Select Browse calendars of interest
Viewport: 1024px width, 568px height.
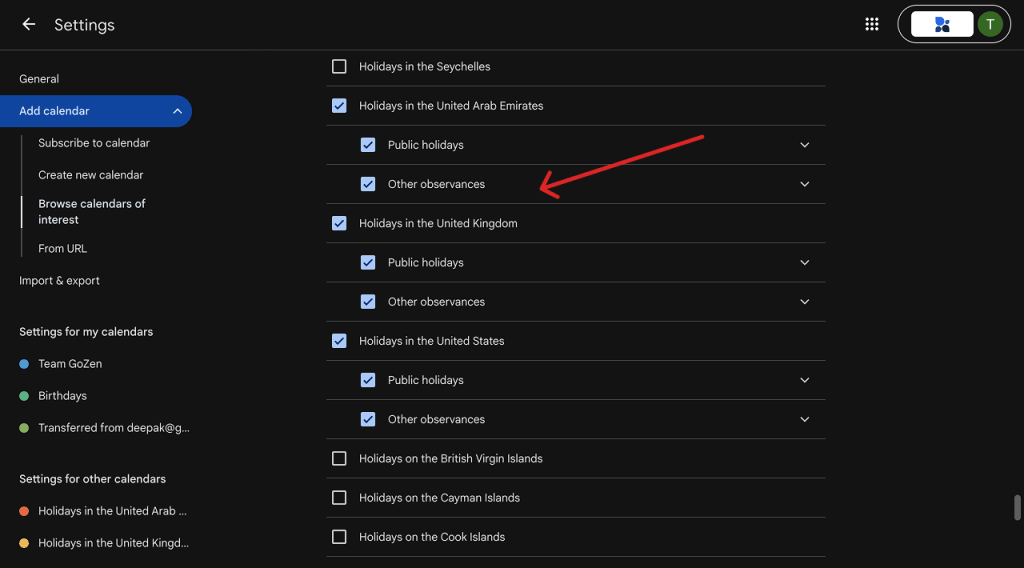click(92, 212)
